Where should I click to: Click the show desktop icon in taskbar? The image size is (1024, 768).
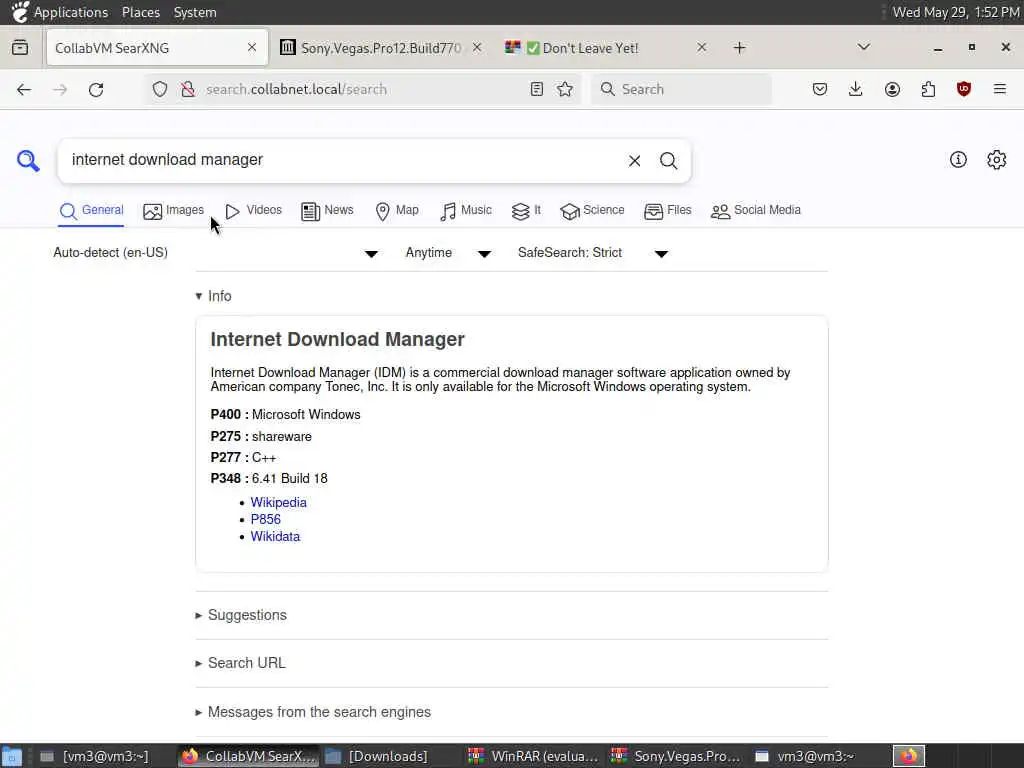coord(11,756)
